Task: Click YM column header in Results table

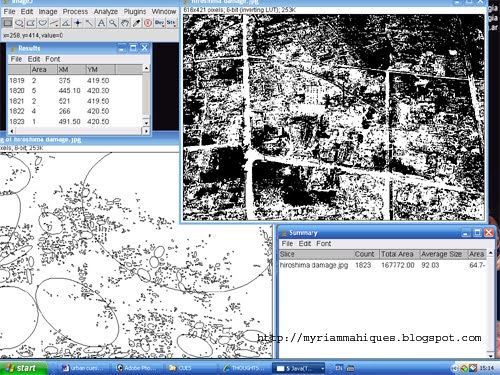Action: [101, 70]
